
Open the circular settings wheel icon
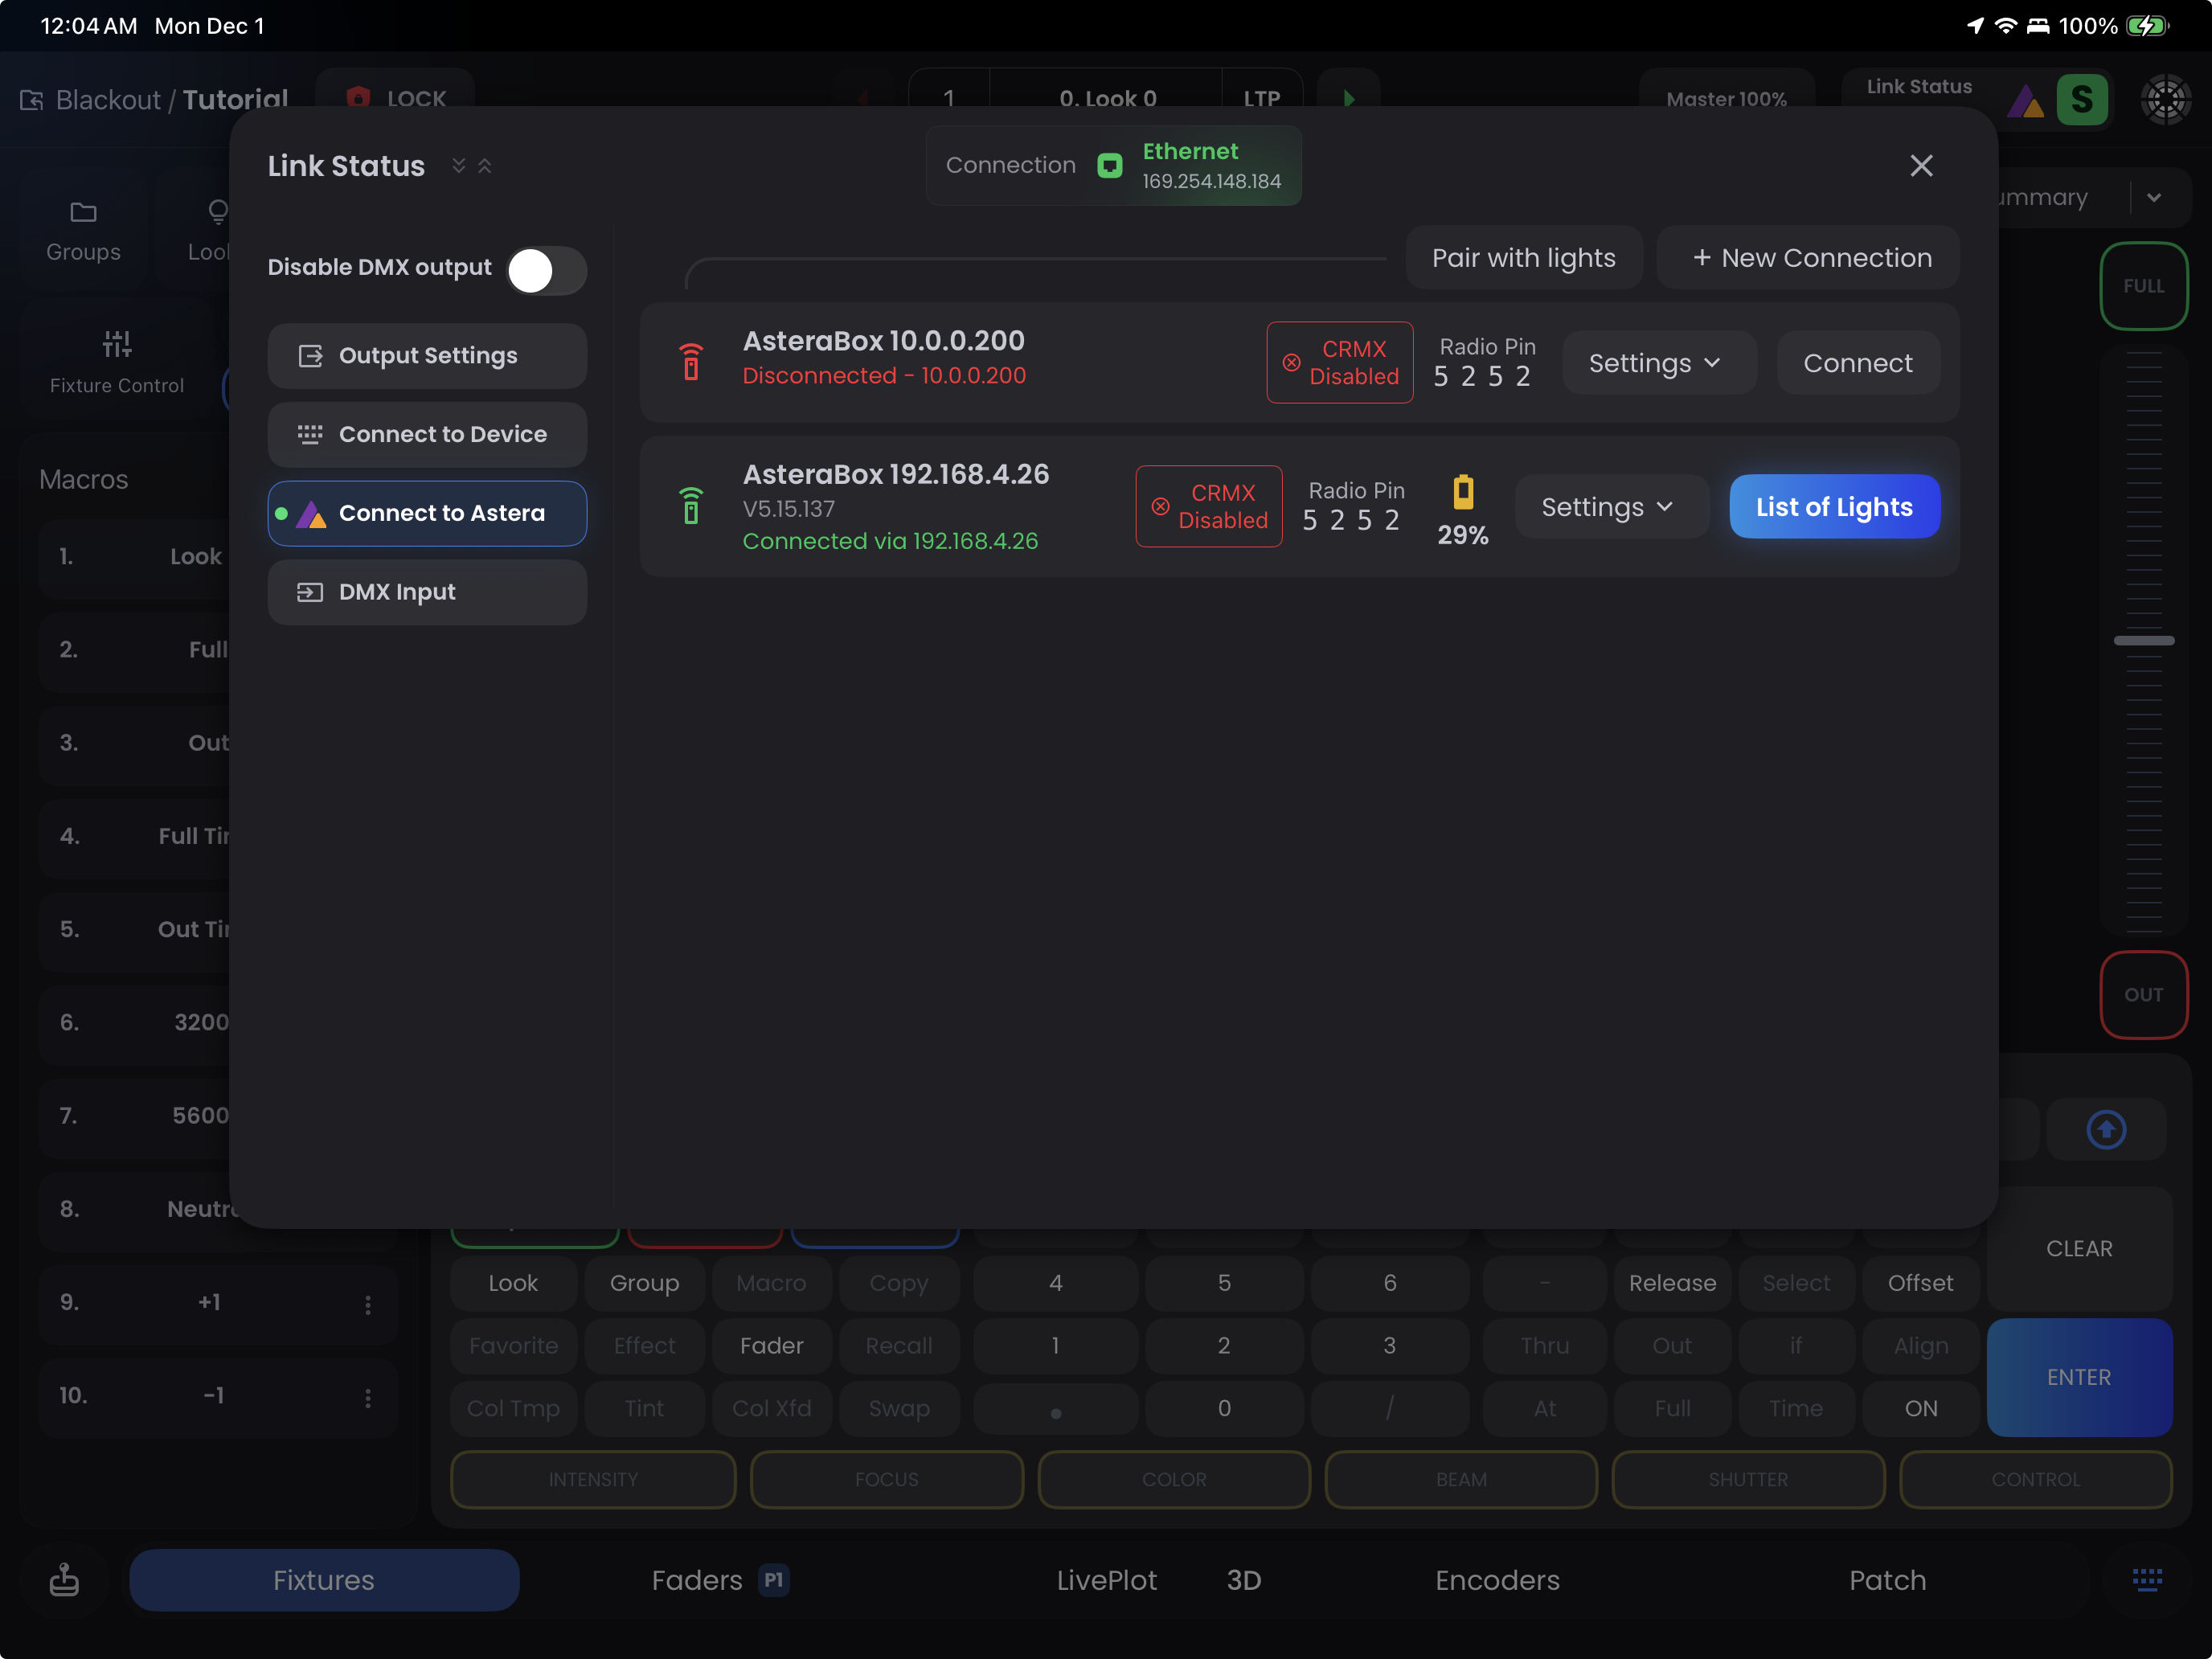point(2165,99)
